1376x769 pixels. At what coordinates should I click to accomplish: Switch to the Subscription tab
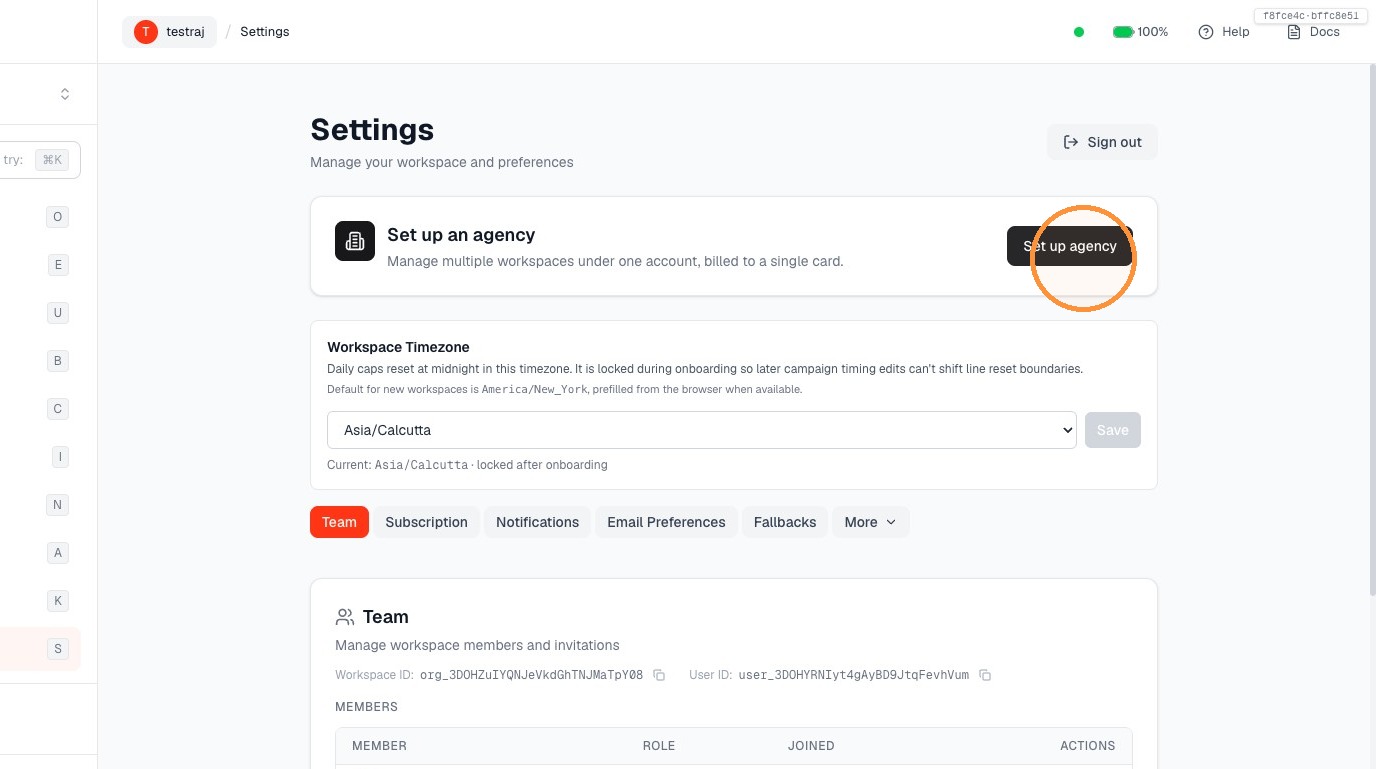(426, 522)
